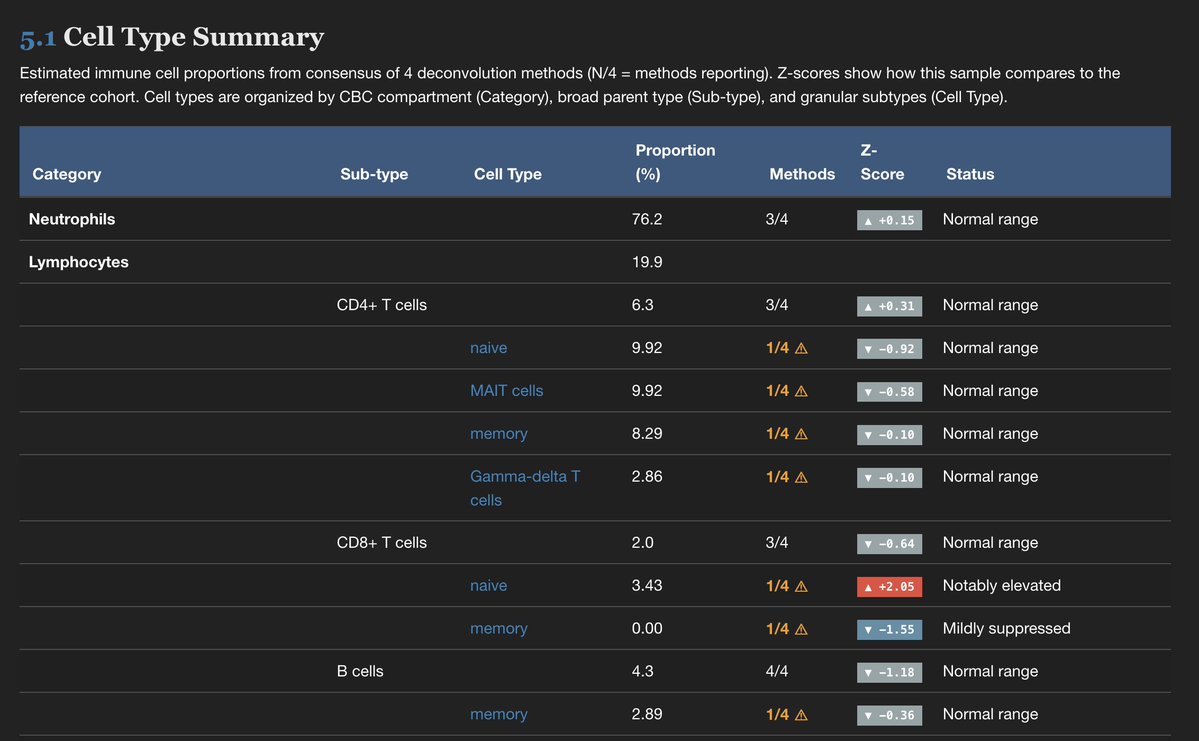Click the 76.2 proportion value
The height and width of the screenshot is (741, 1199).
647,219
